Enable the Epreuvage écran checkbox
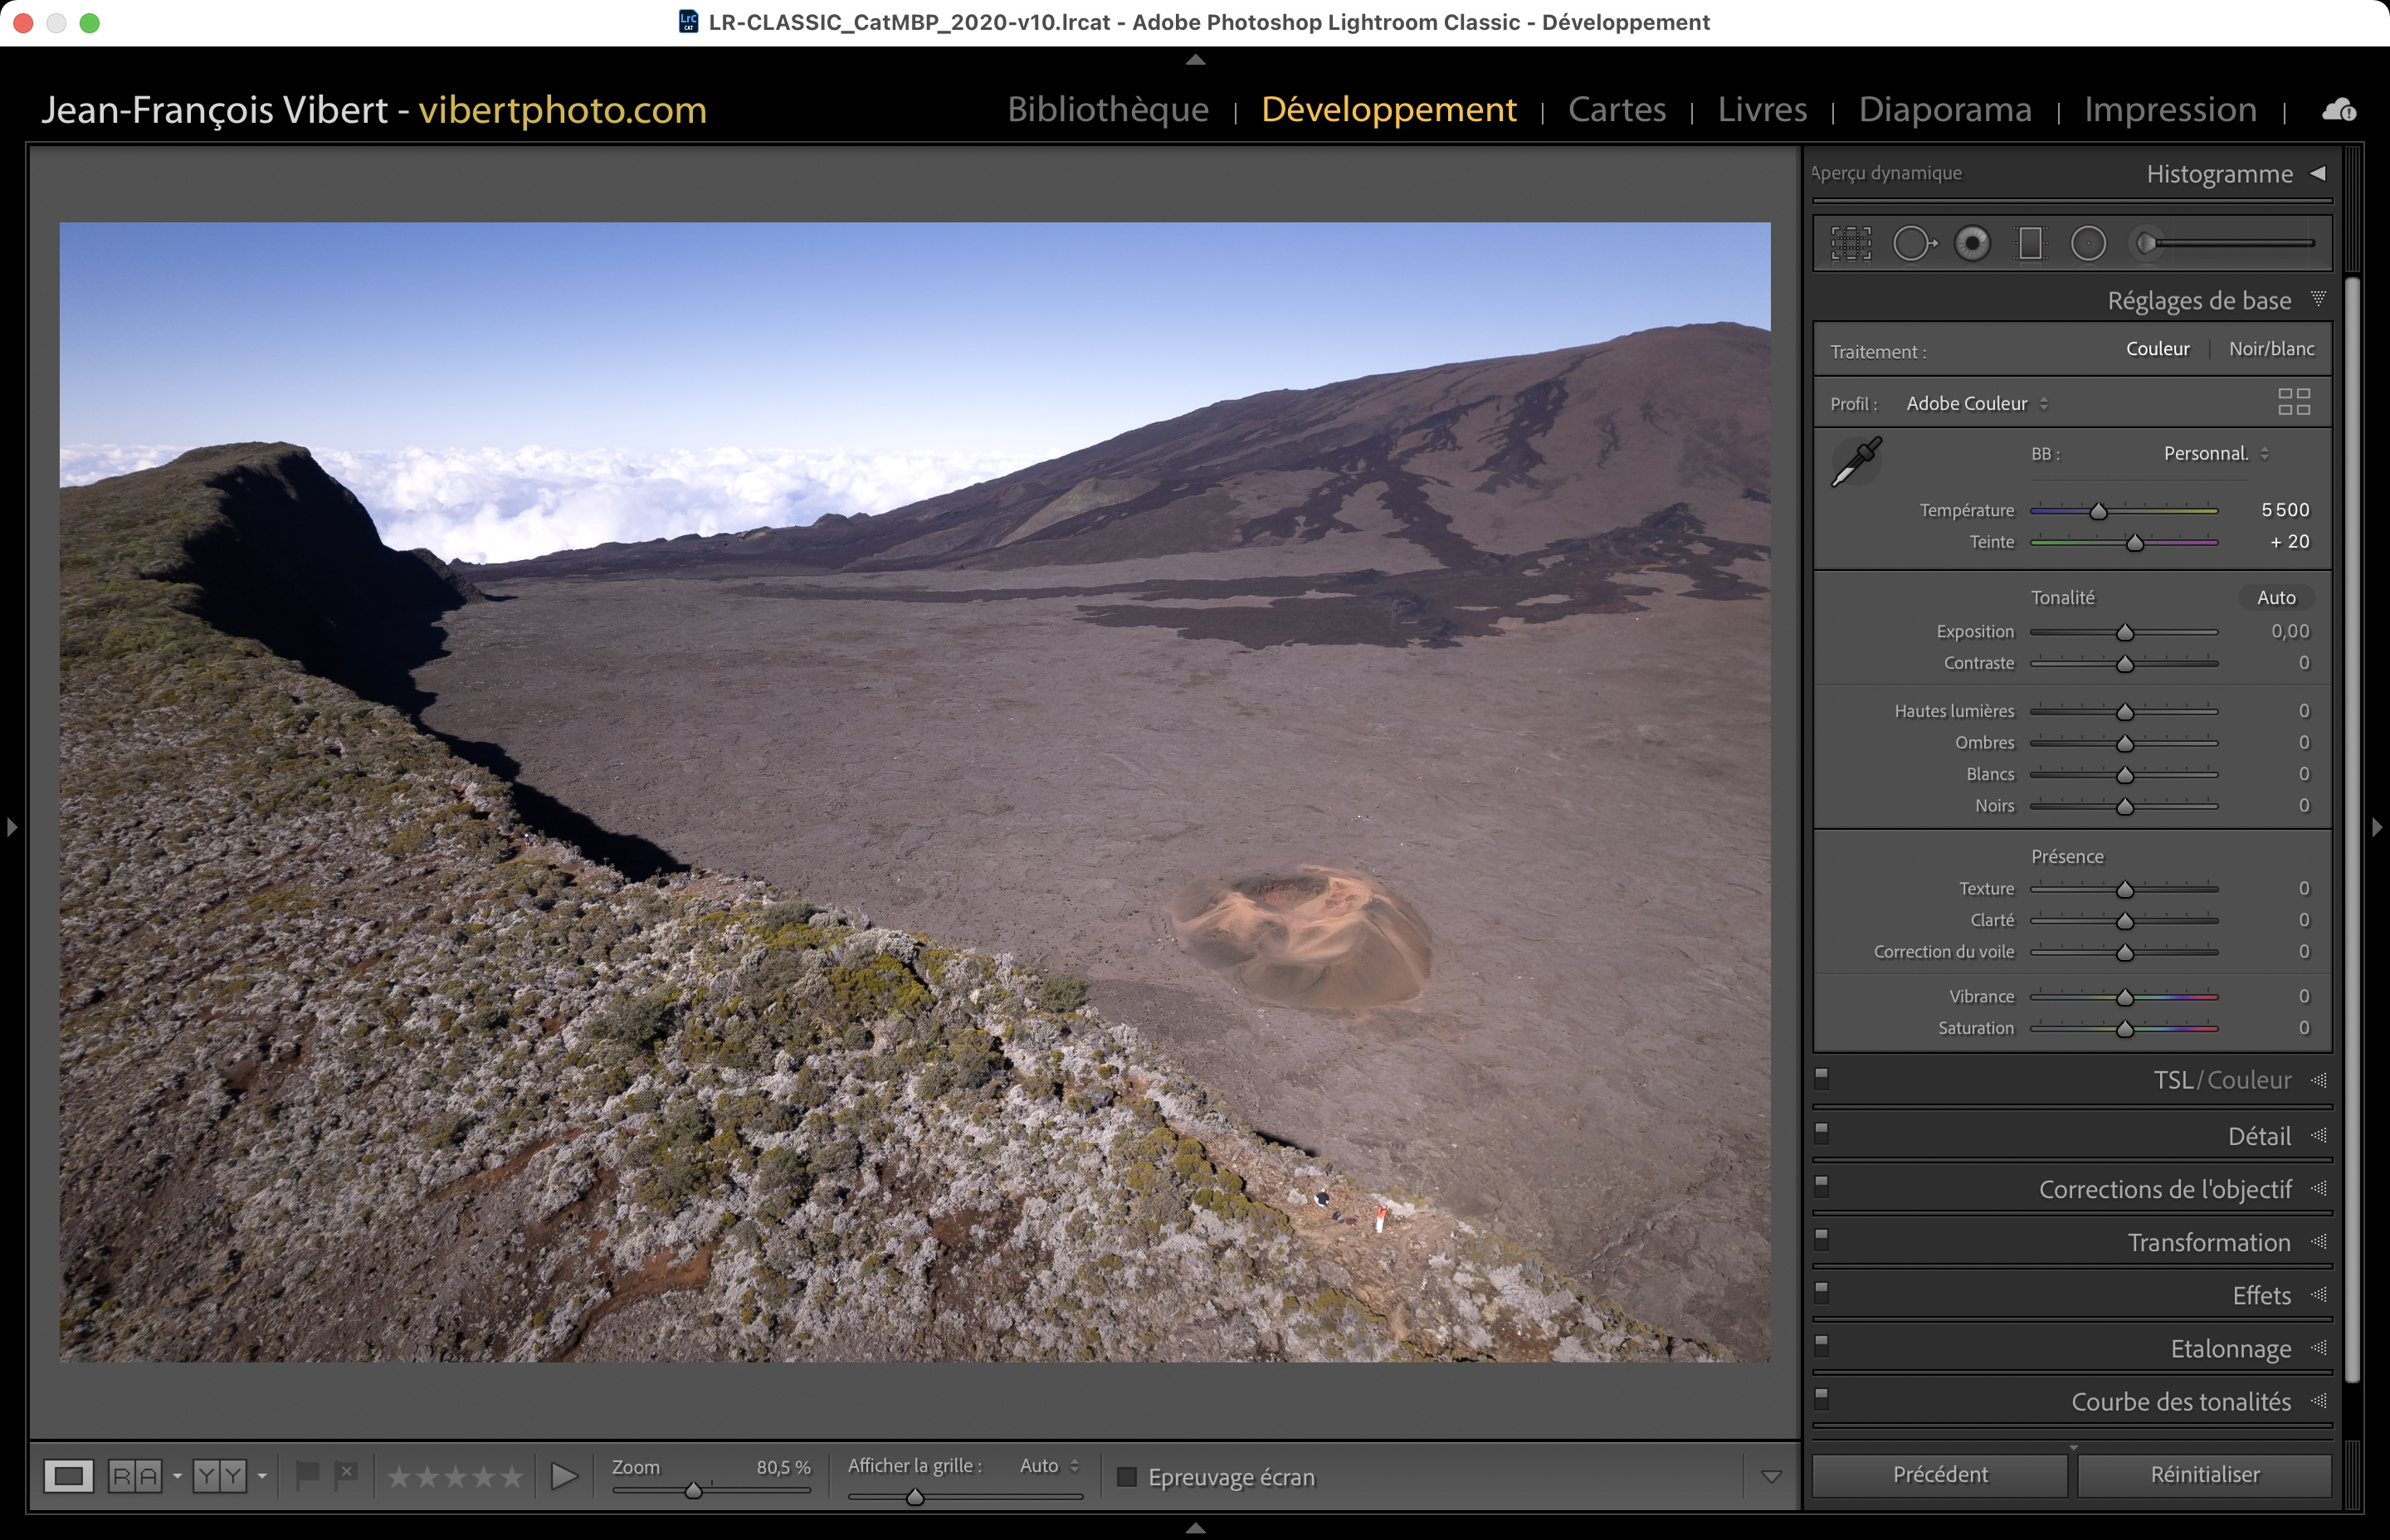 tap(1127, 1477)
